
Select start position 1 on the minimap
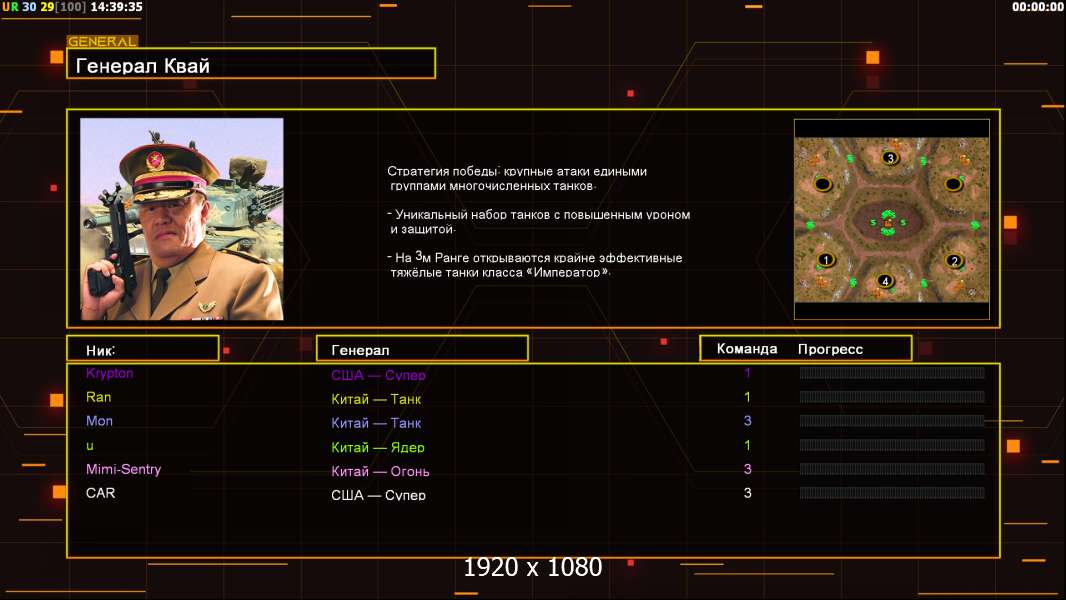tap(825, 260)
